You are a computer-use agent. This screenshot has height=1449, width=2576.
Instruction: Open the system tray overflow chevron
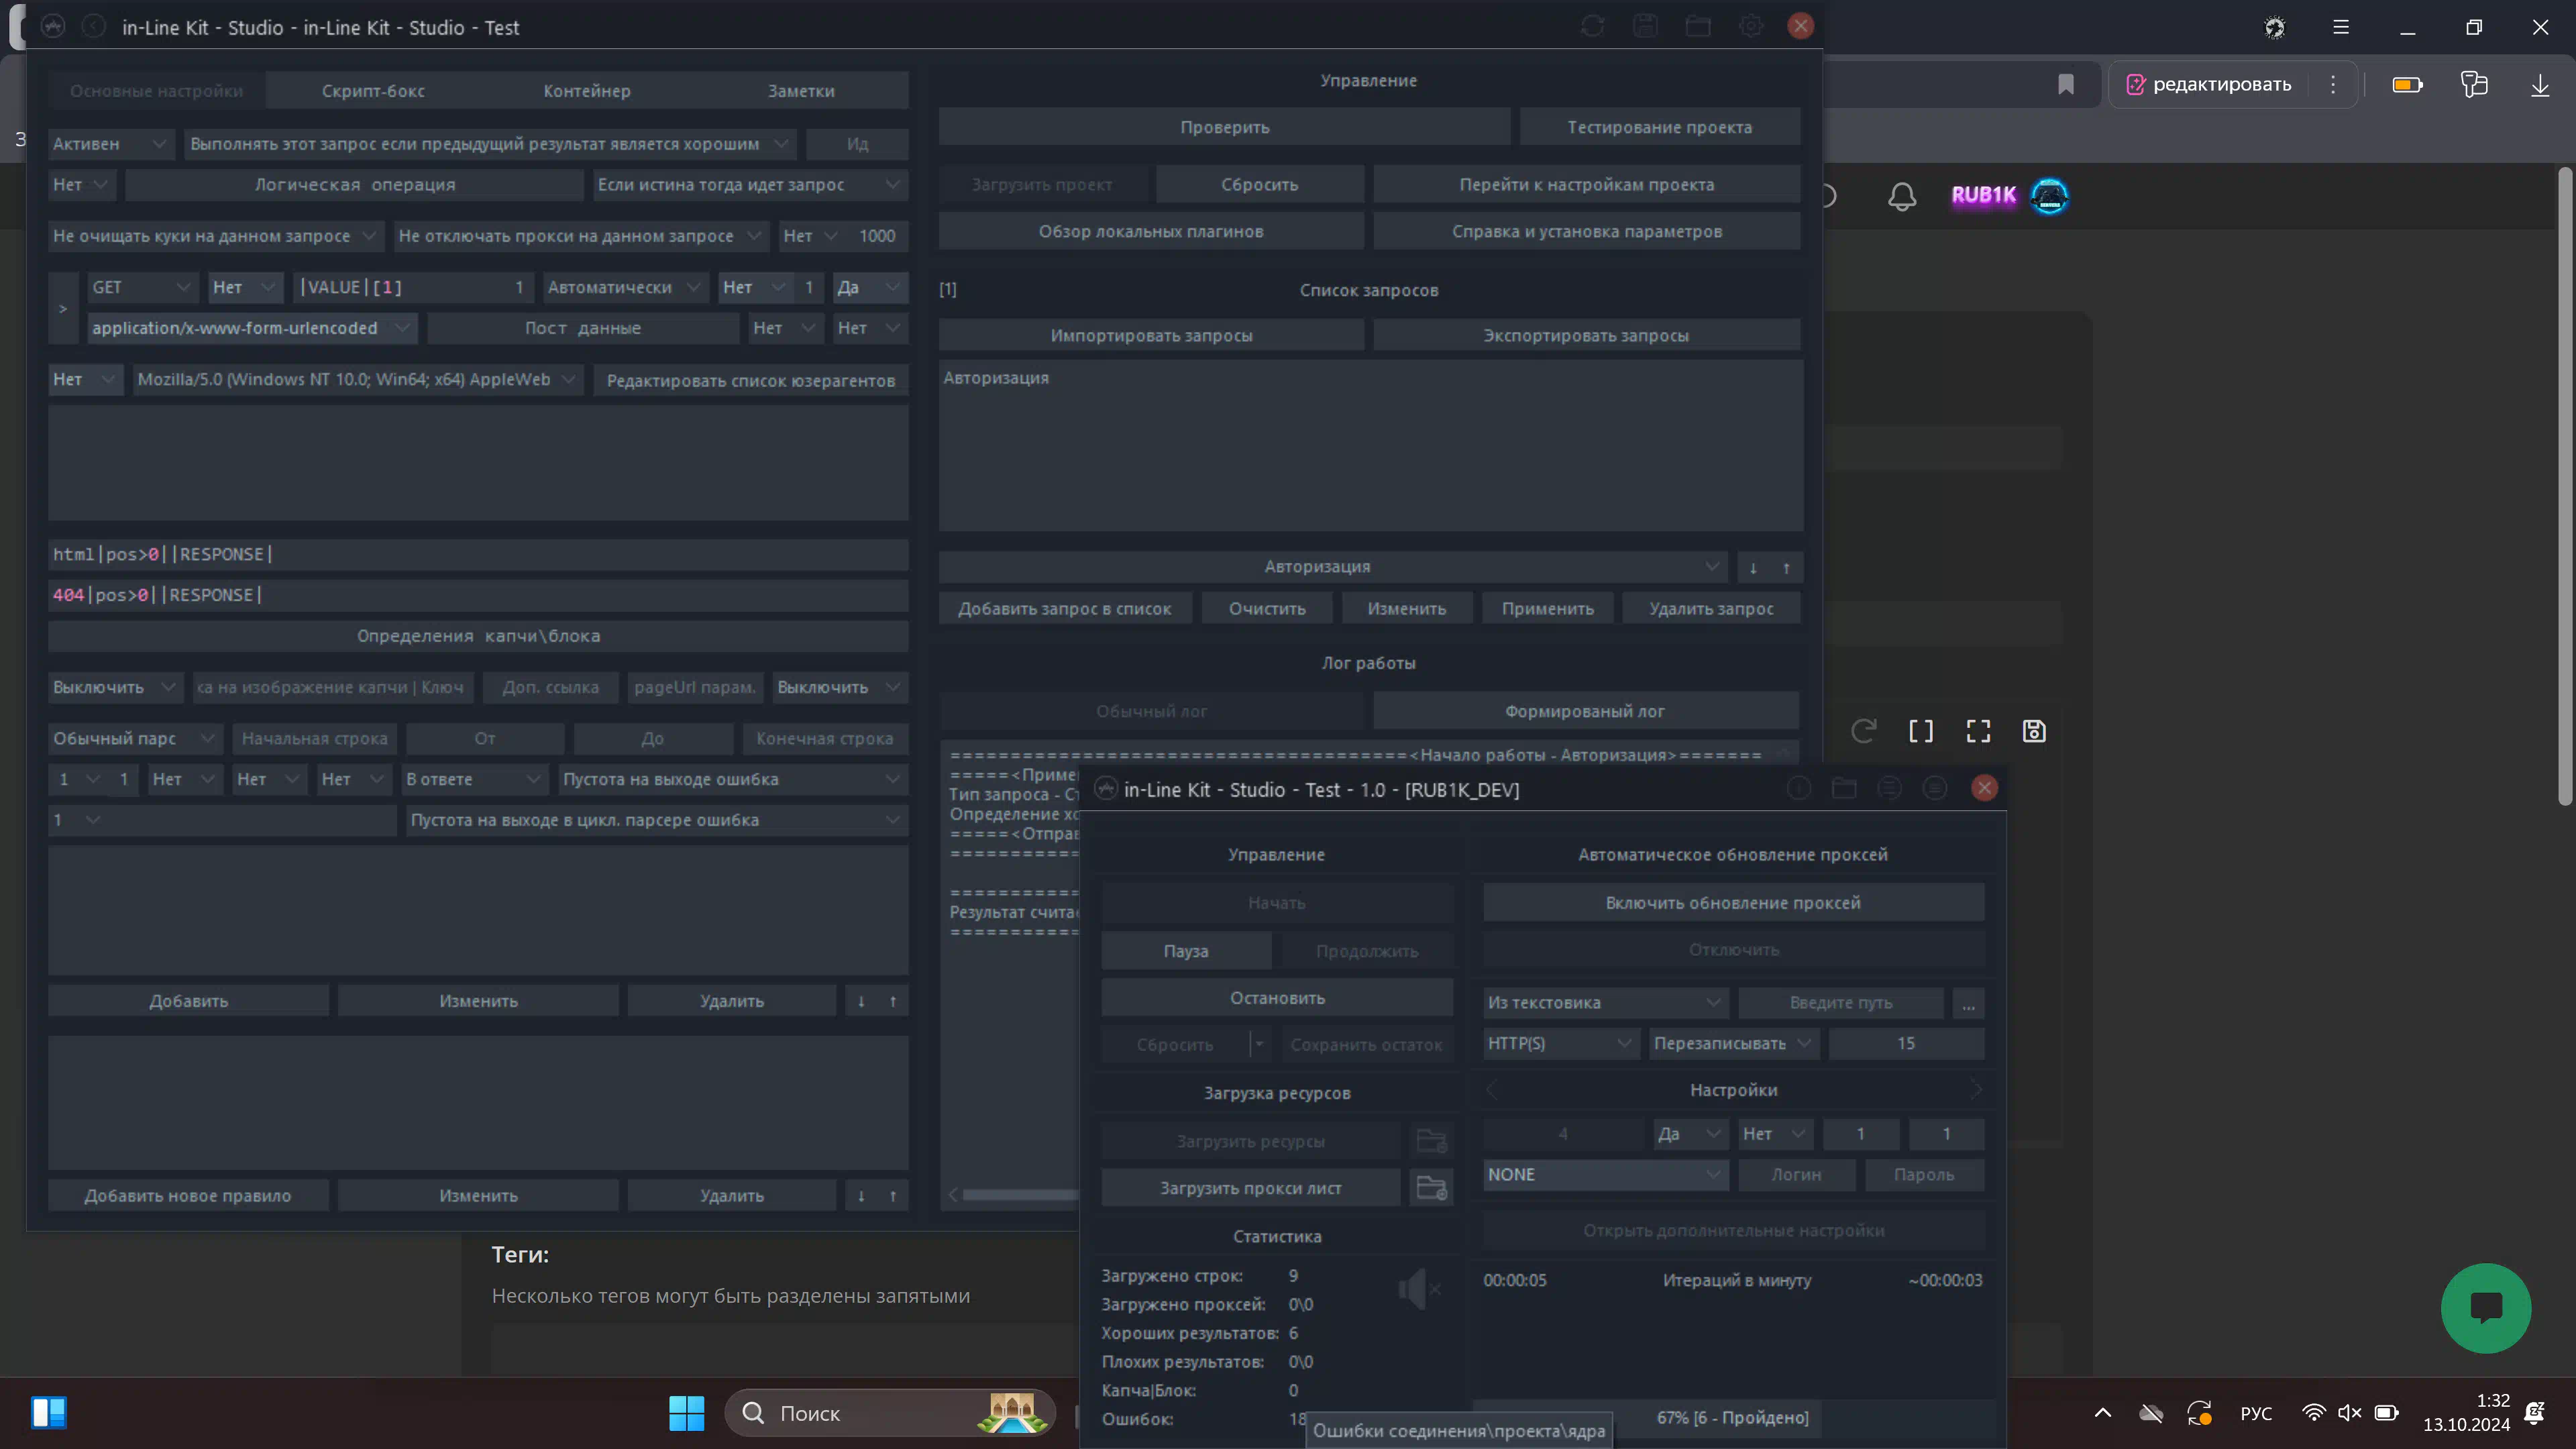tap(2103, 1413)
